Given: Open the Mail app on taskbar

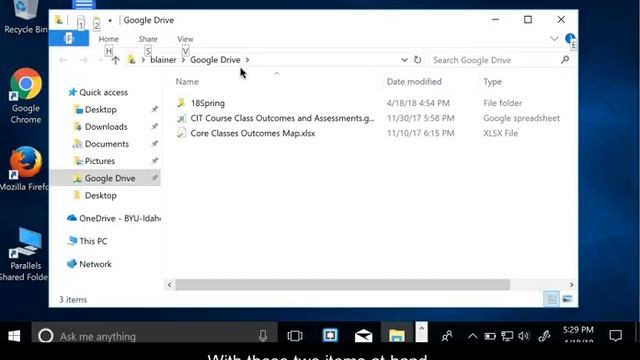Looking at the screenshot, I should pyautogui.click(x=363, y=336).
